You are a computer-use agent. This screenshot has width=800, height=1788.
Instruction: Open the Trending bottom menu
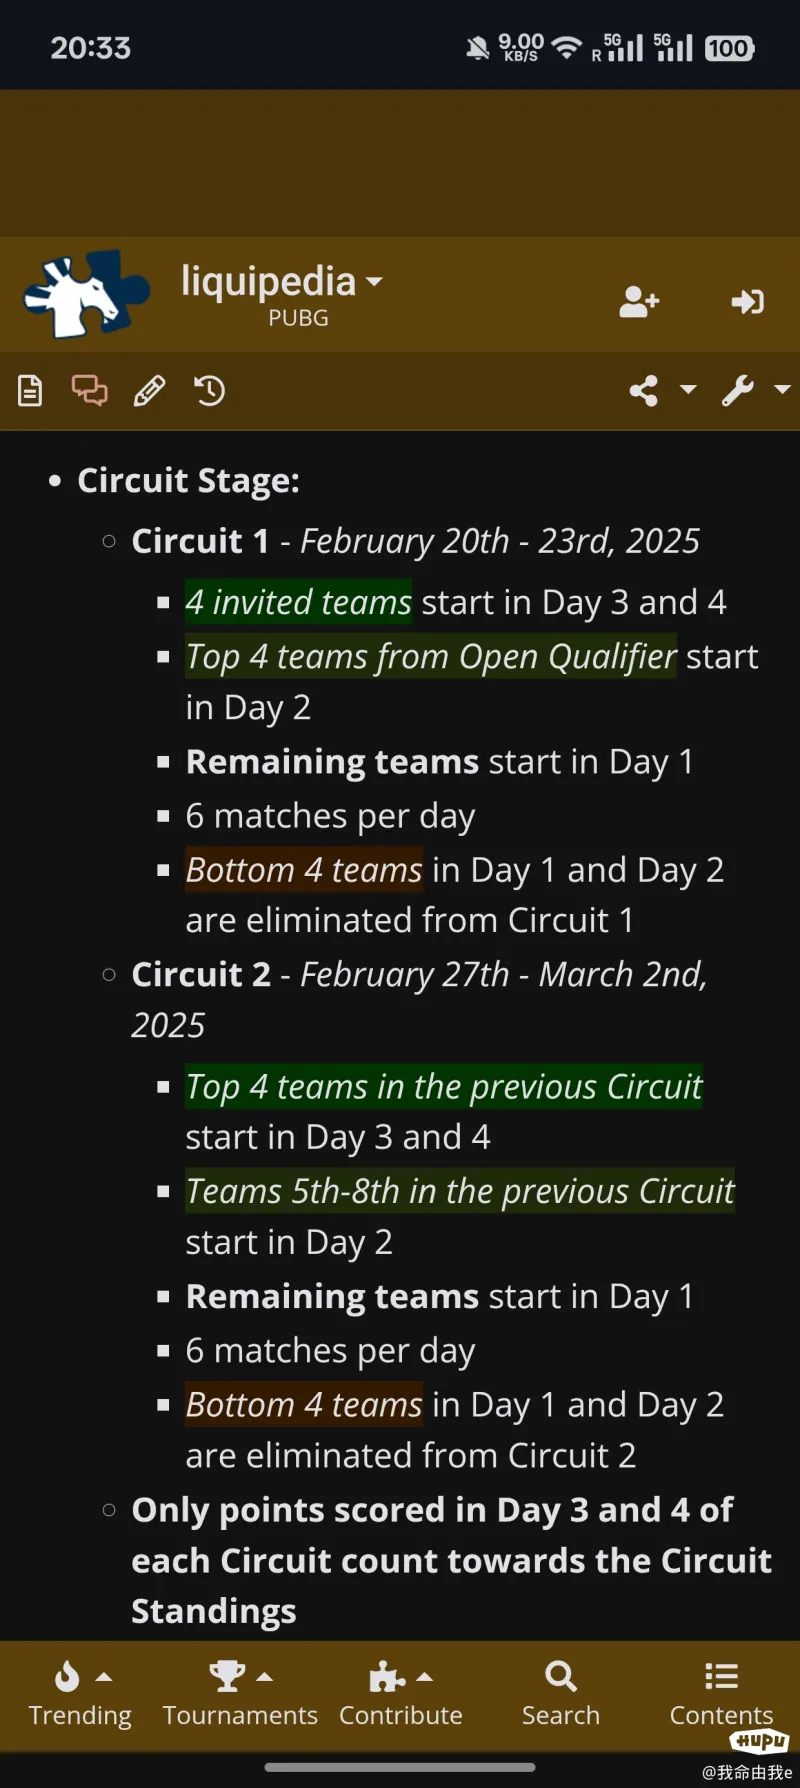pos(80,1695)
